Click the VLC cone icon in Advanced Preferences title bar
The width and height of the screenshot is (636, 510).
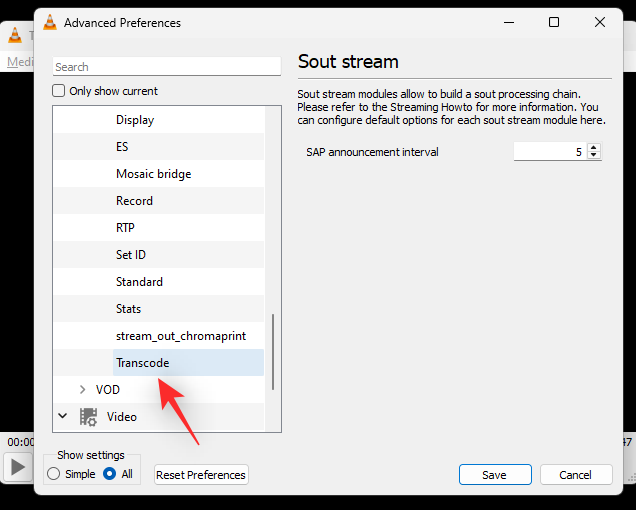click(50, 23)
